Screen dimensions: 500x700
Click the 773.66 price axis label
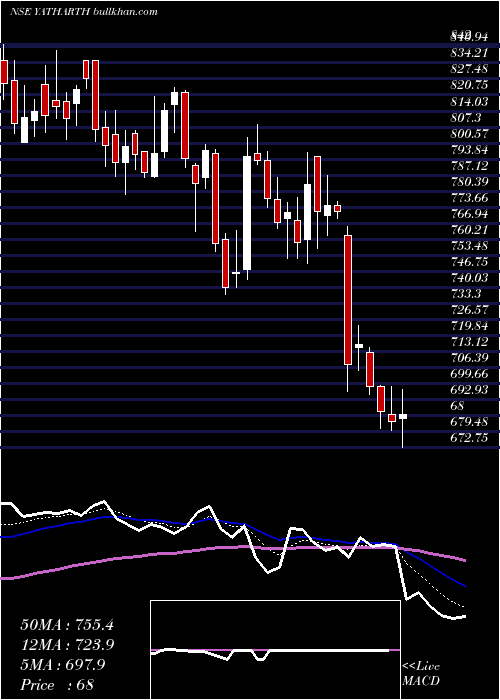pos(469,198)
